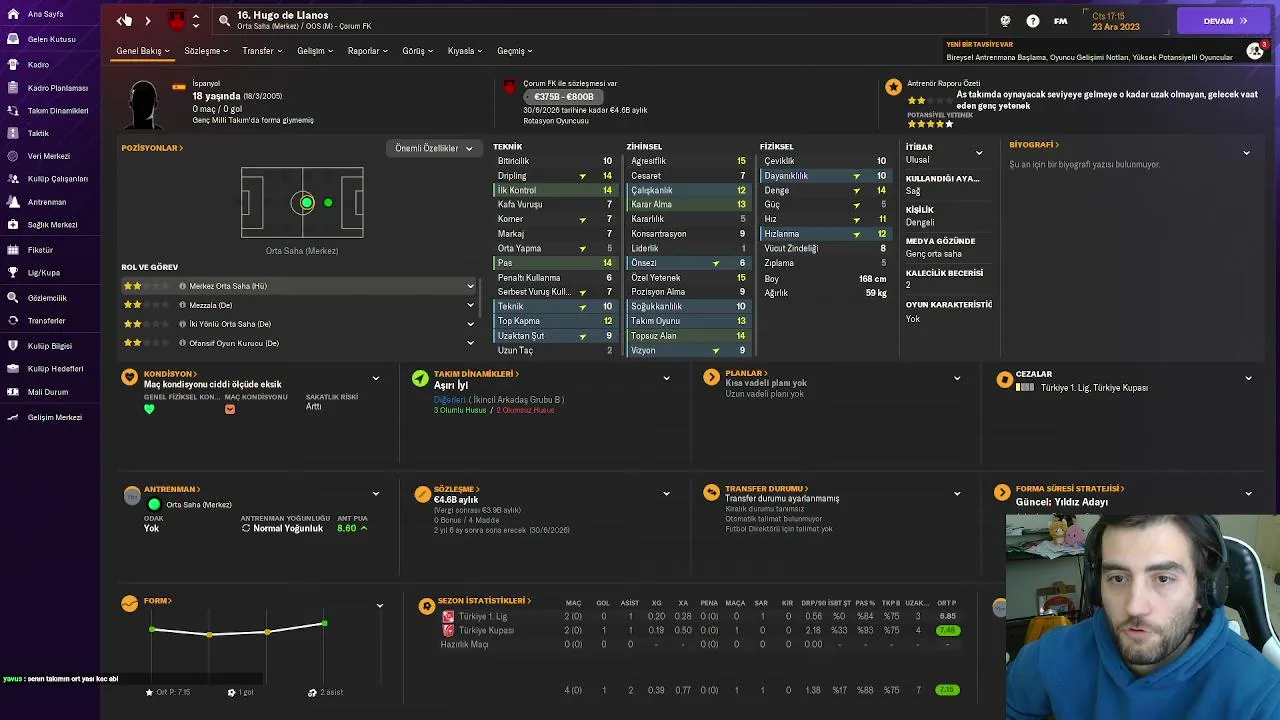Open Önemli Özellikler dropdown

(x=433, y=148)
